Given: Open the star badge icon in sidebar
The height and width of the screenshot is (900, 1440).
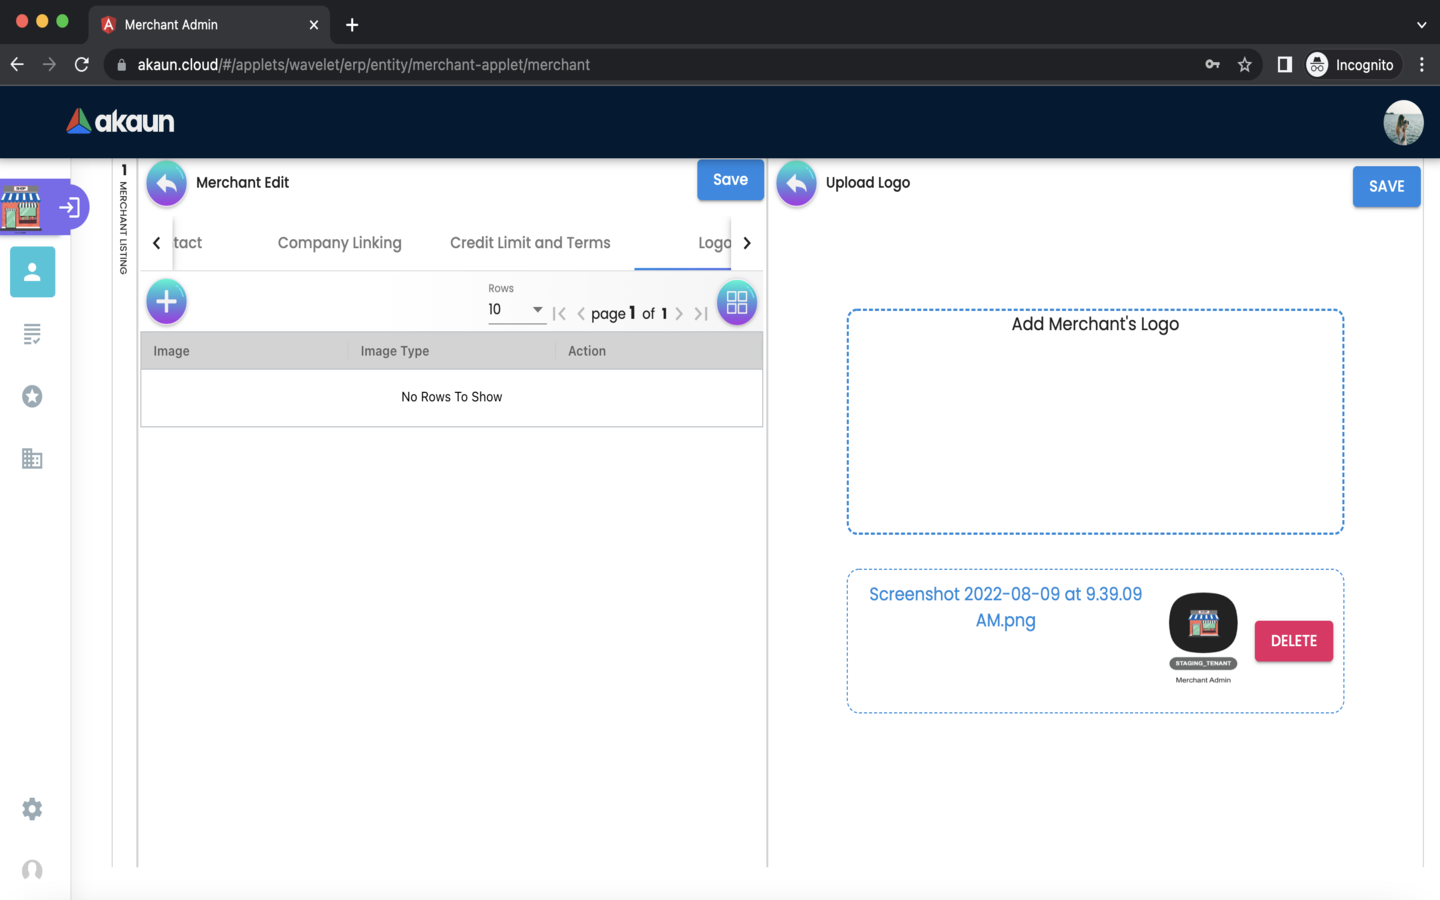Looking at the screenshot, I should click(32, 397).
